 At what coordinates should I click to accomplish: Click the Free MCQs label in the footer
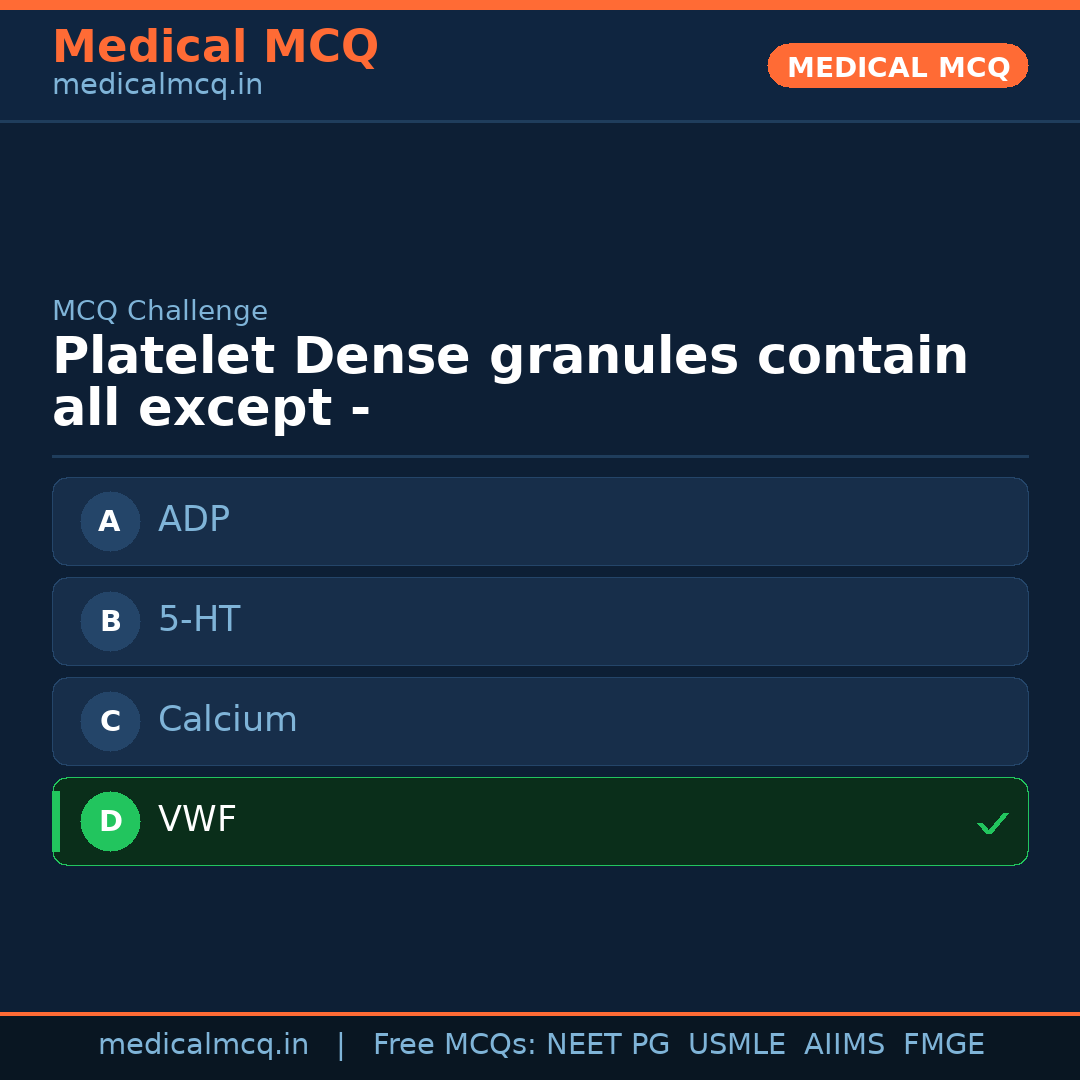click(454, 1045)
